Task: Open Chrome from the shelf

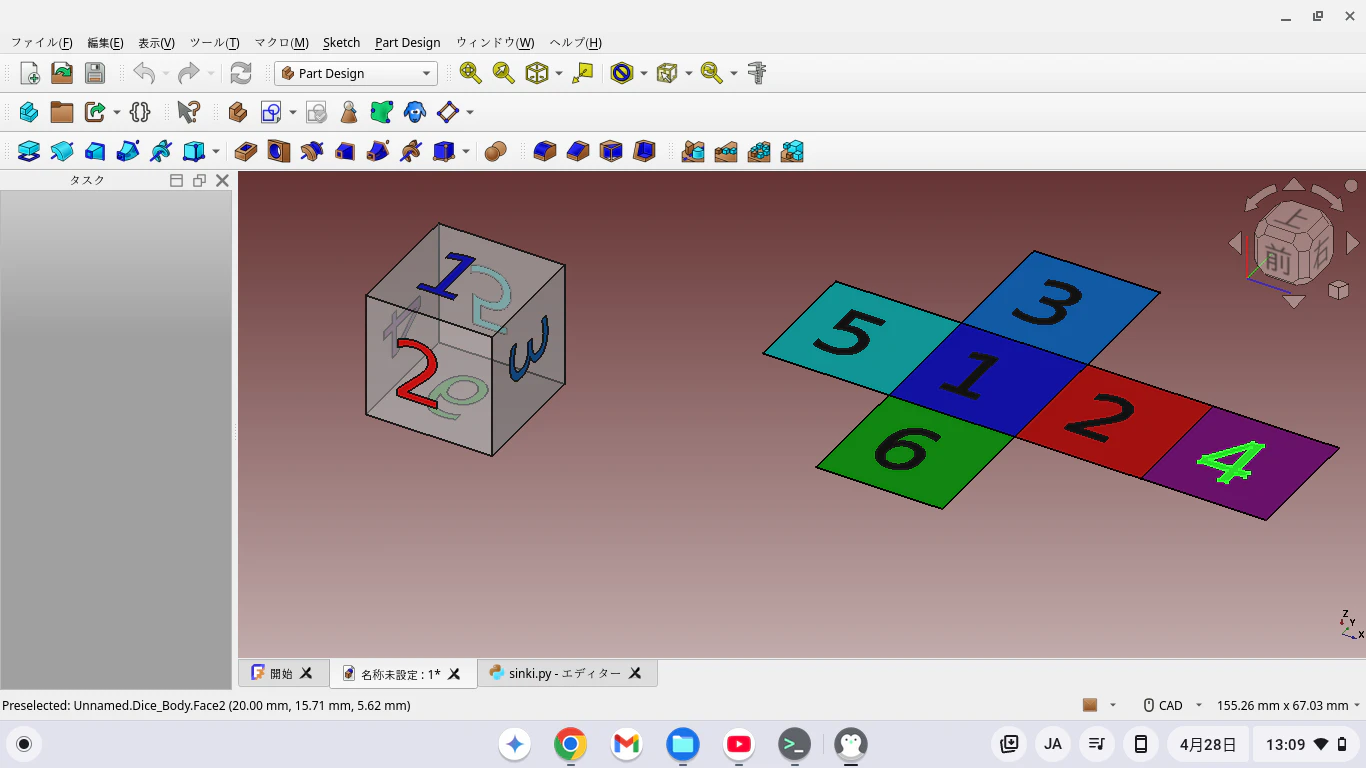Action: pyautogui.click(x=570, y=744)
